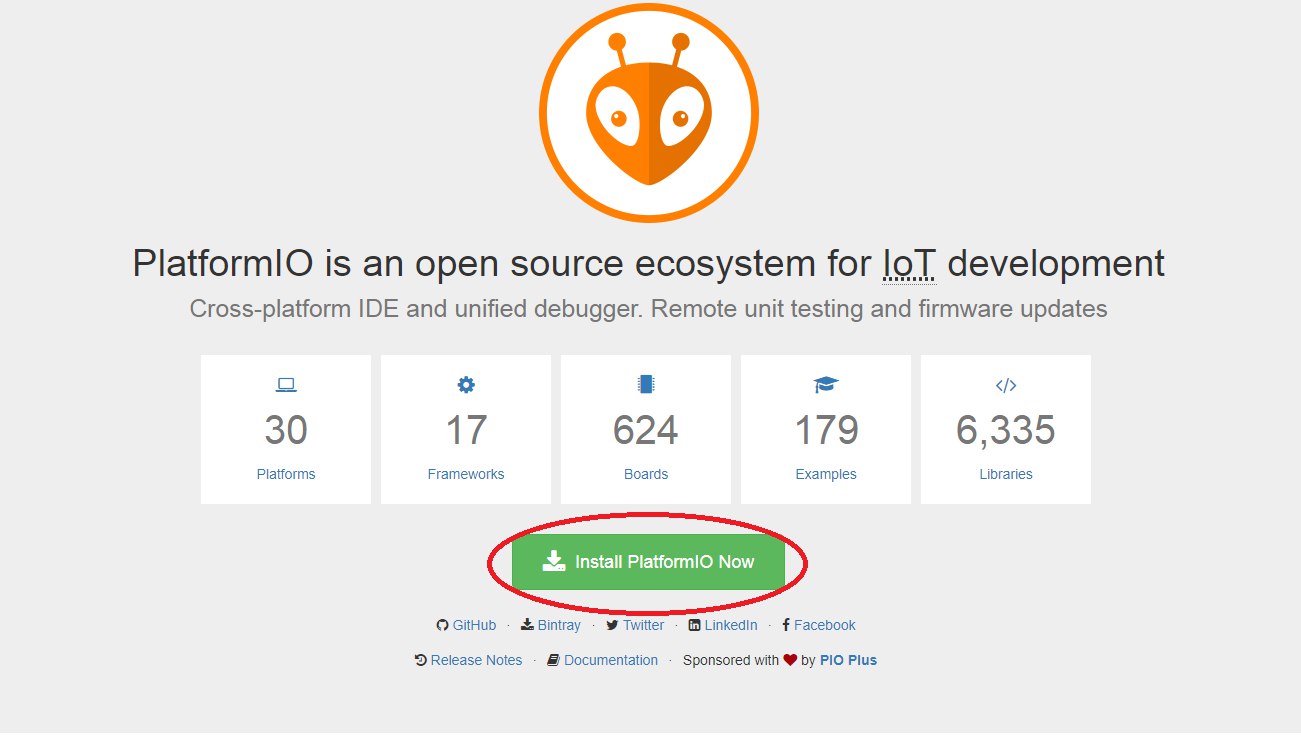Open the Platforms link
The height and width of the screenshot is (747, 1301).
coord(286,474)
